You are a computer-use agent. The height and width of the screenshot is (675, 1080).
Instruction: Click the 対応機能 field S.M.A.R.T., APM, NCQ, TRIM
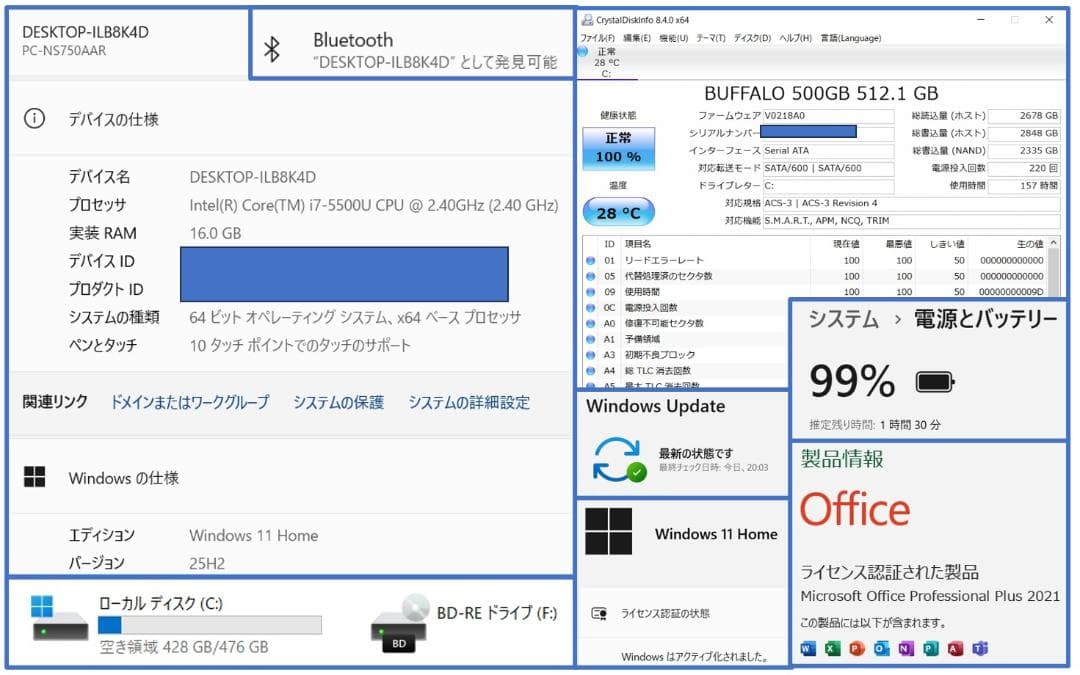coord(911,221)
